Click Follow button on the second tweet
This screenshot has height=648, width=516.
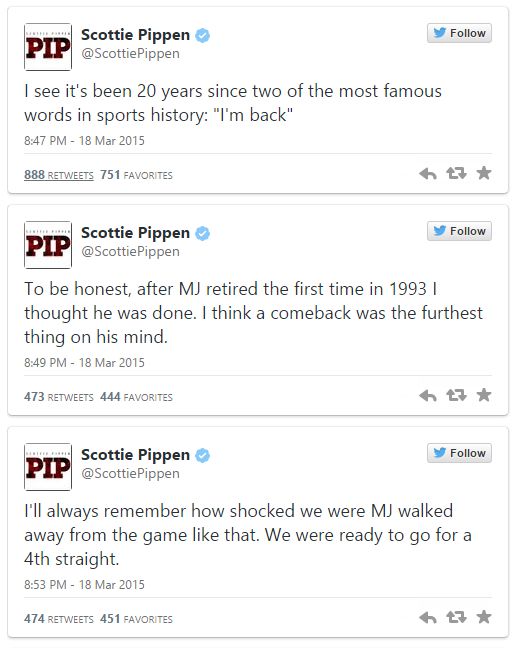coord(459,231)
